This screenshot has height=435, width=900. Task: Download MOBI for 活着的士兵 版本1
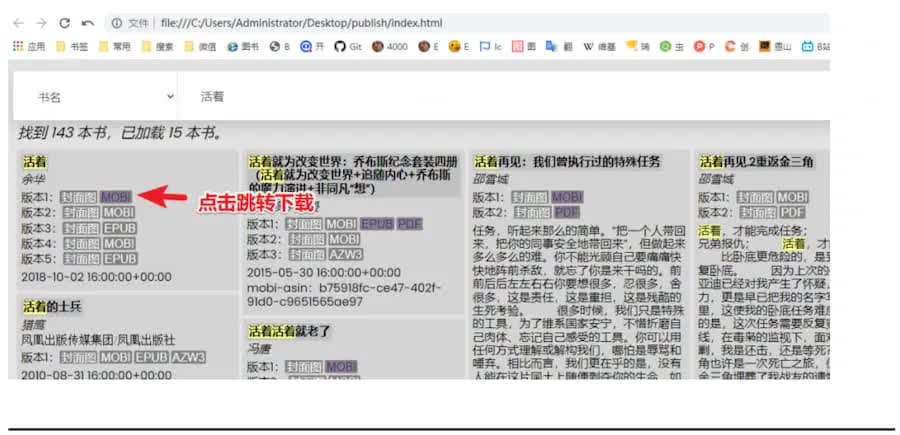coord(115,358)
